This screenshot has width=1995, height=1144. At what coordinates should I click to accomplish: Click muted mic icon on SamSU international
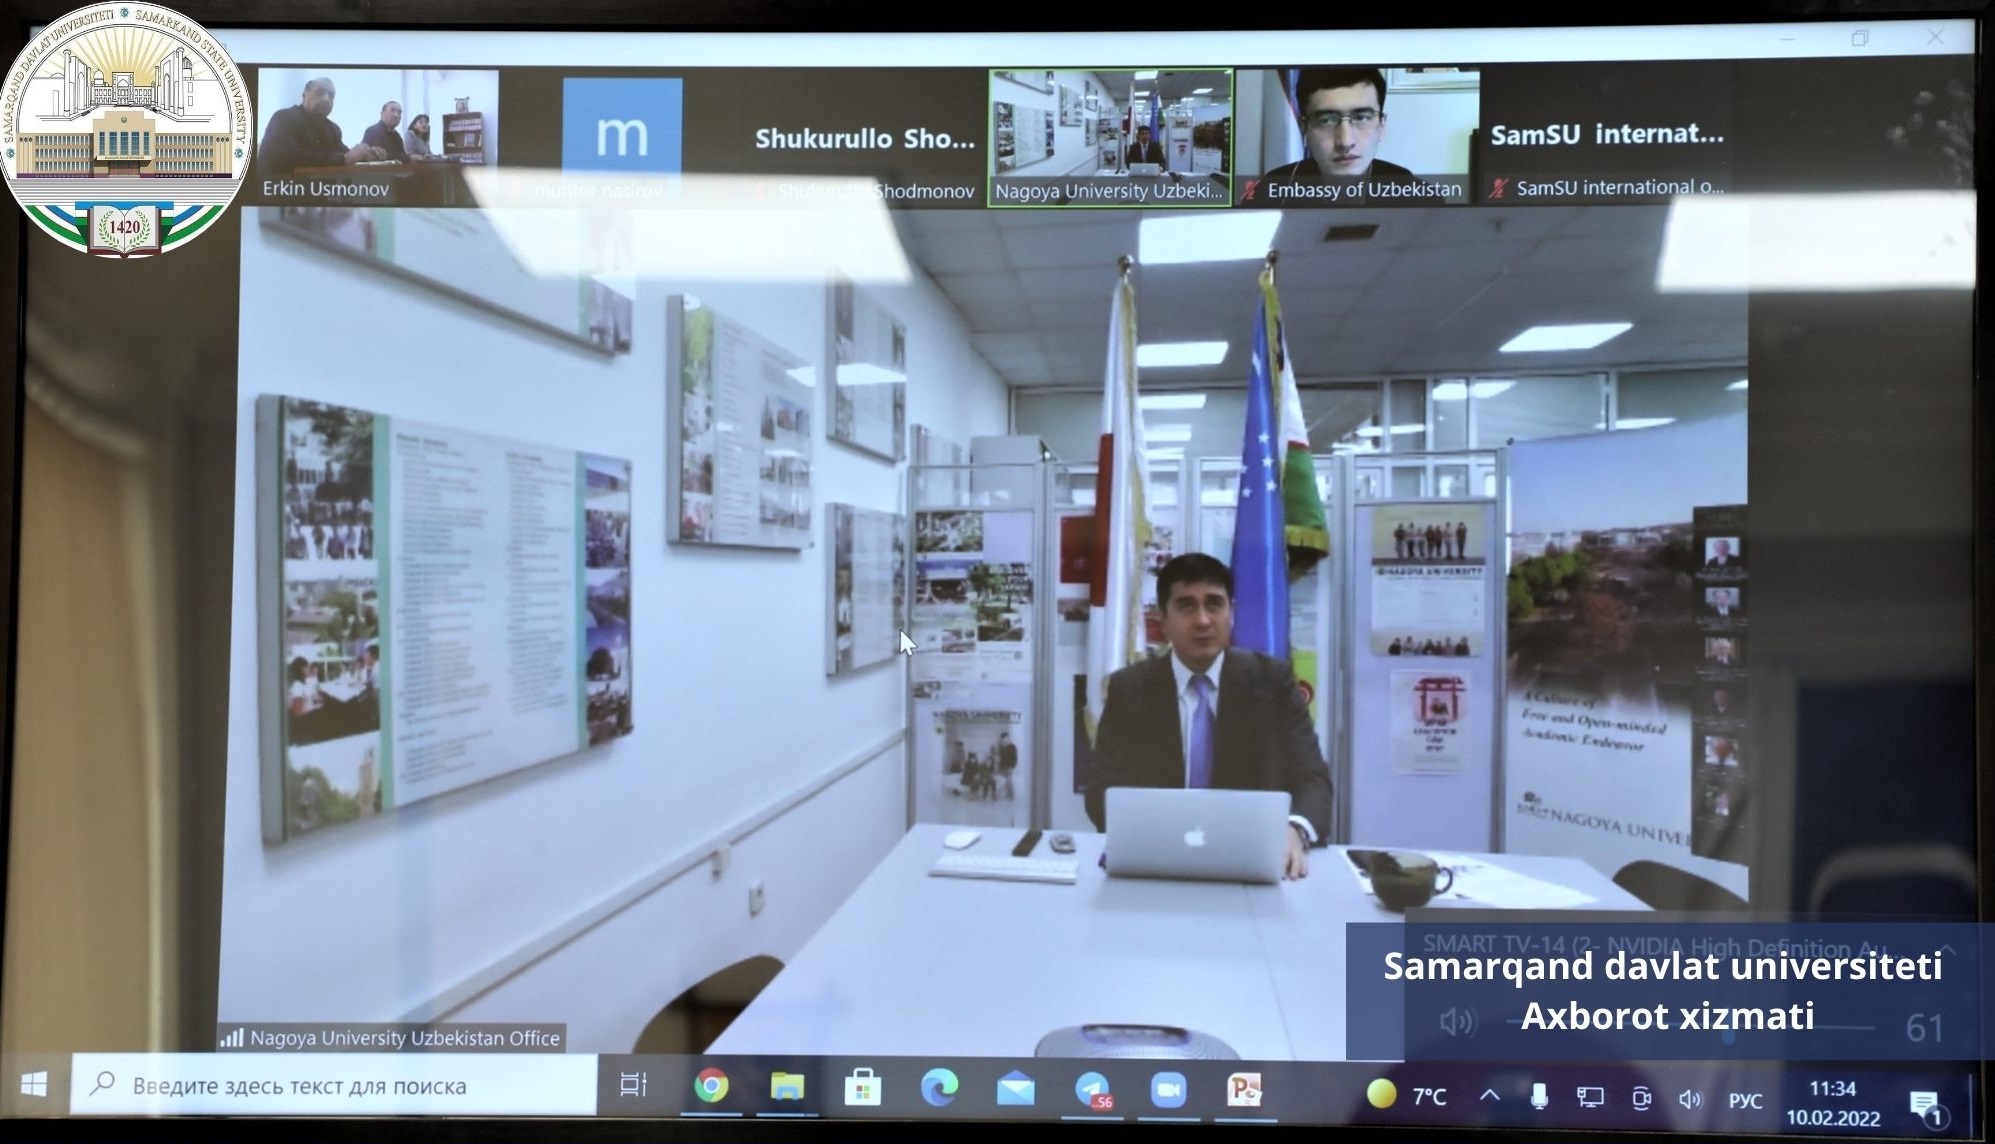tap(1498, 188)
